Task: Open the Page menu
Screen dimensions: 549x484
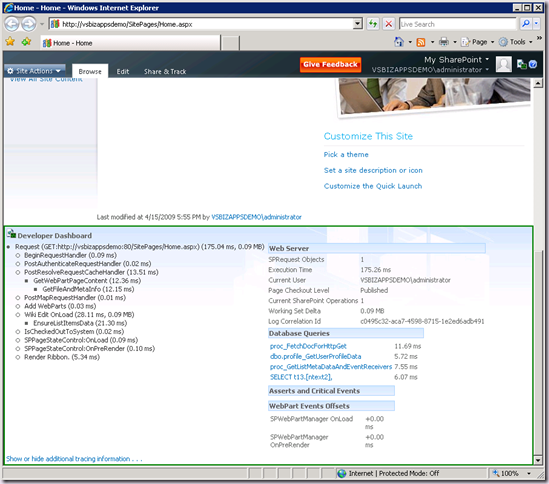Action: pos(478,42)
